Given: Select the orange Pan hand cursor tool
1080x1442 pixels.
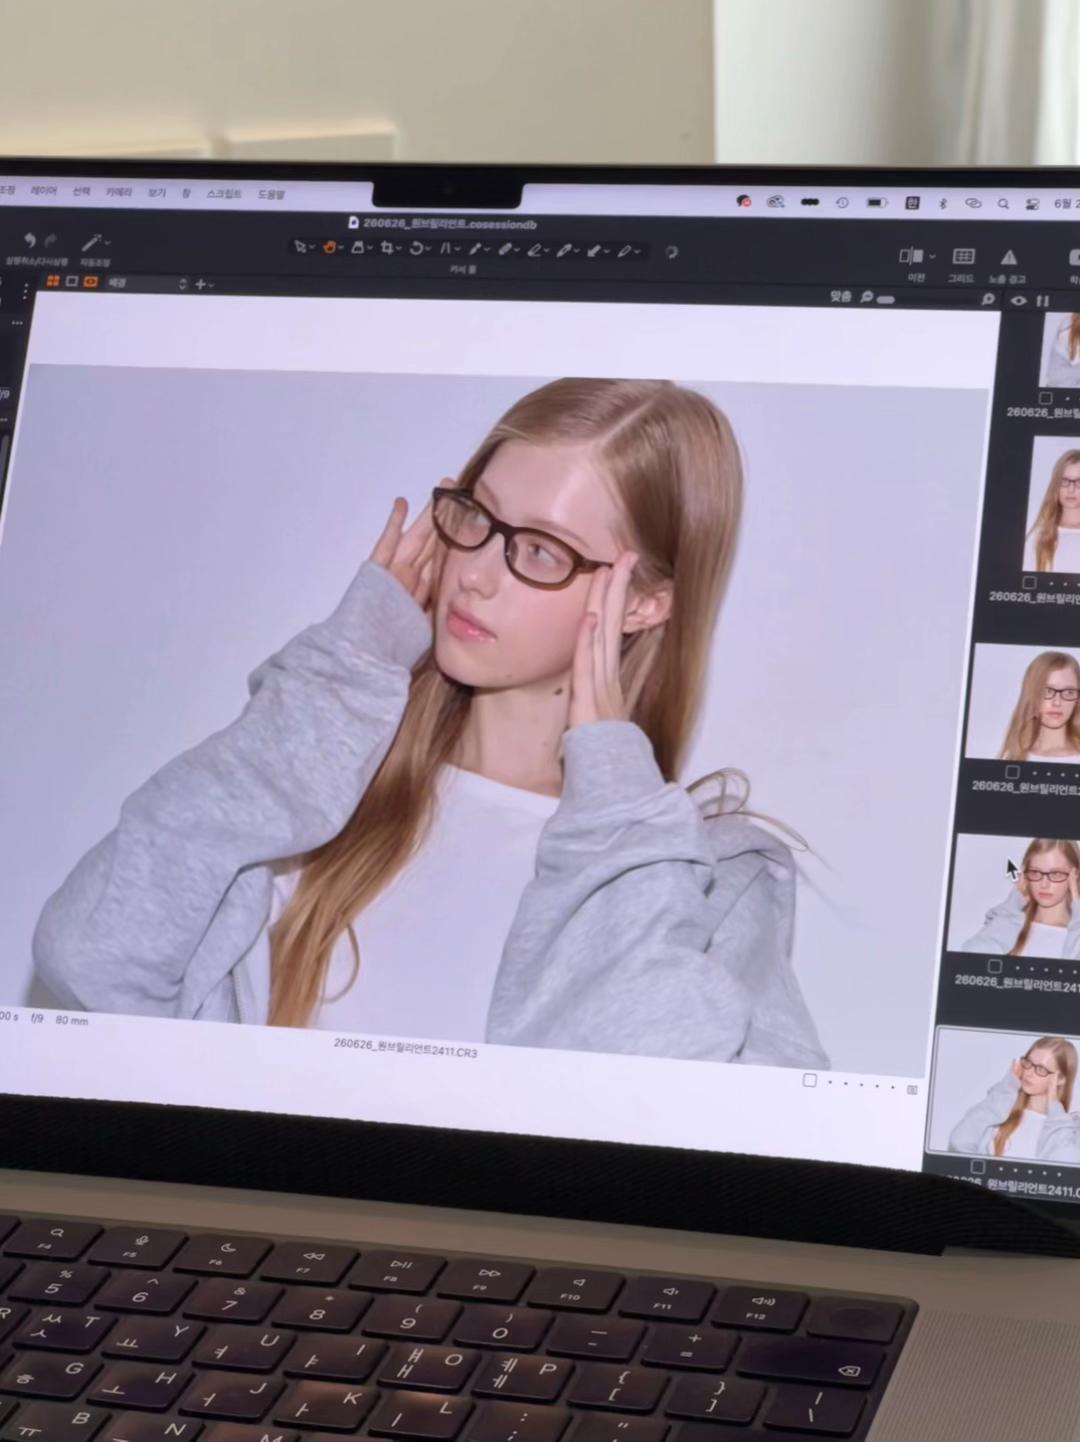Looking at the screenshot, I should (x=329, y=247).
